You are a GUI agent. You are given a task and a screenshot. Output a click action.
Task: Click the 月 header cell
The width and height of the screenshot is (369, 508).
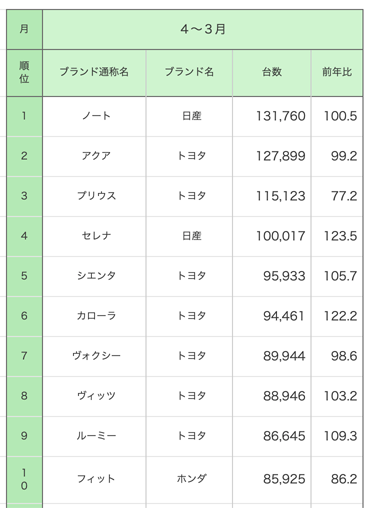click(x=24, y=29)
